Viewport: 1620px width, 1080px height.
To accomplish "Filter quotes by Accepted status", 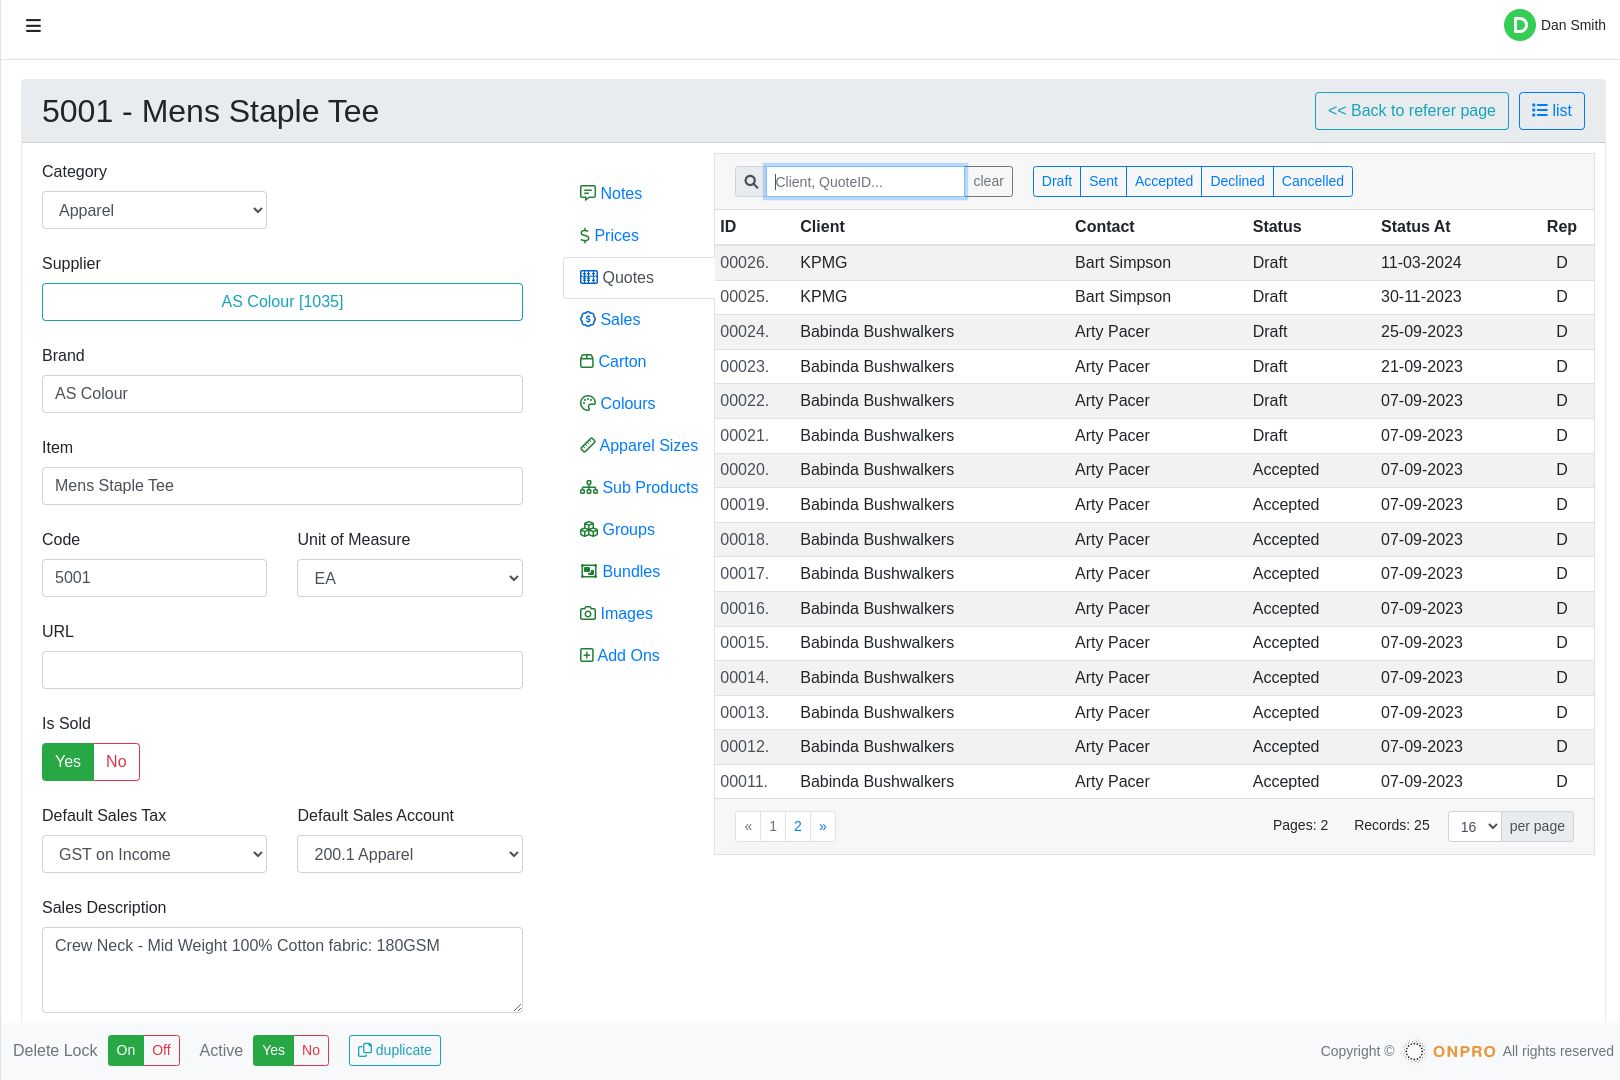I will 1164,181.
